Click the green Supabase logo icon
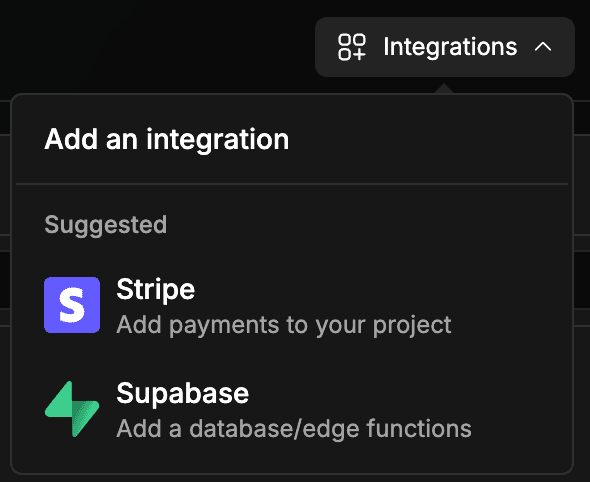Image resolution: width=590 pixels, height=482 pixels. click(x=72, y=409)
